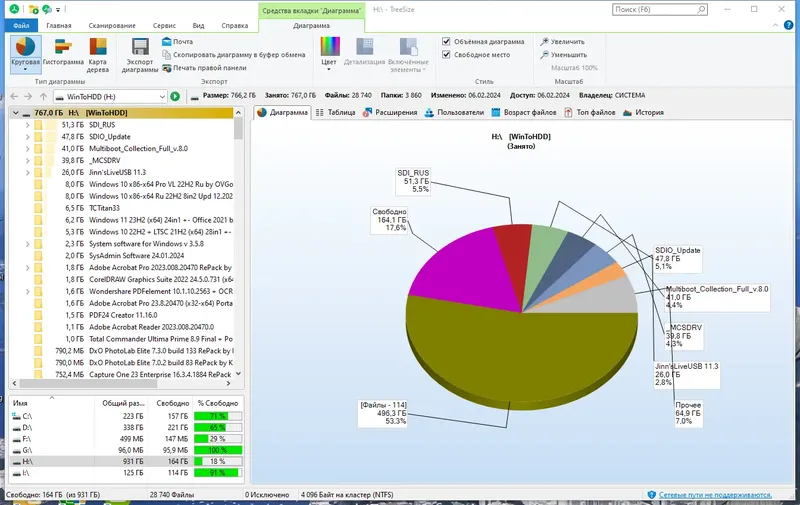Toggle the Объёмная диаграмма checkbox
The image size is (800, 505).
pos(446,41)
